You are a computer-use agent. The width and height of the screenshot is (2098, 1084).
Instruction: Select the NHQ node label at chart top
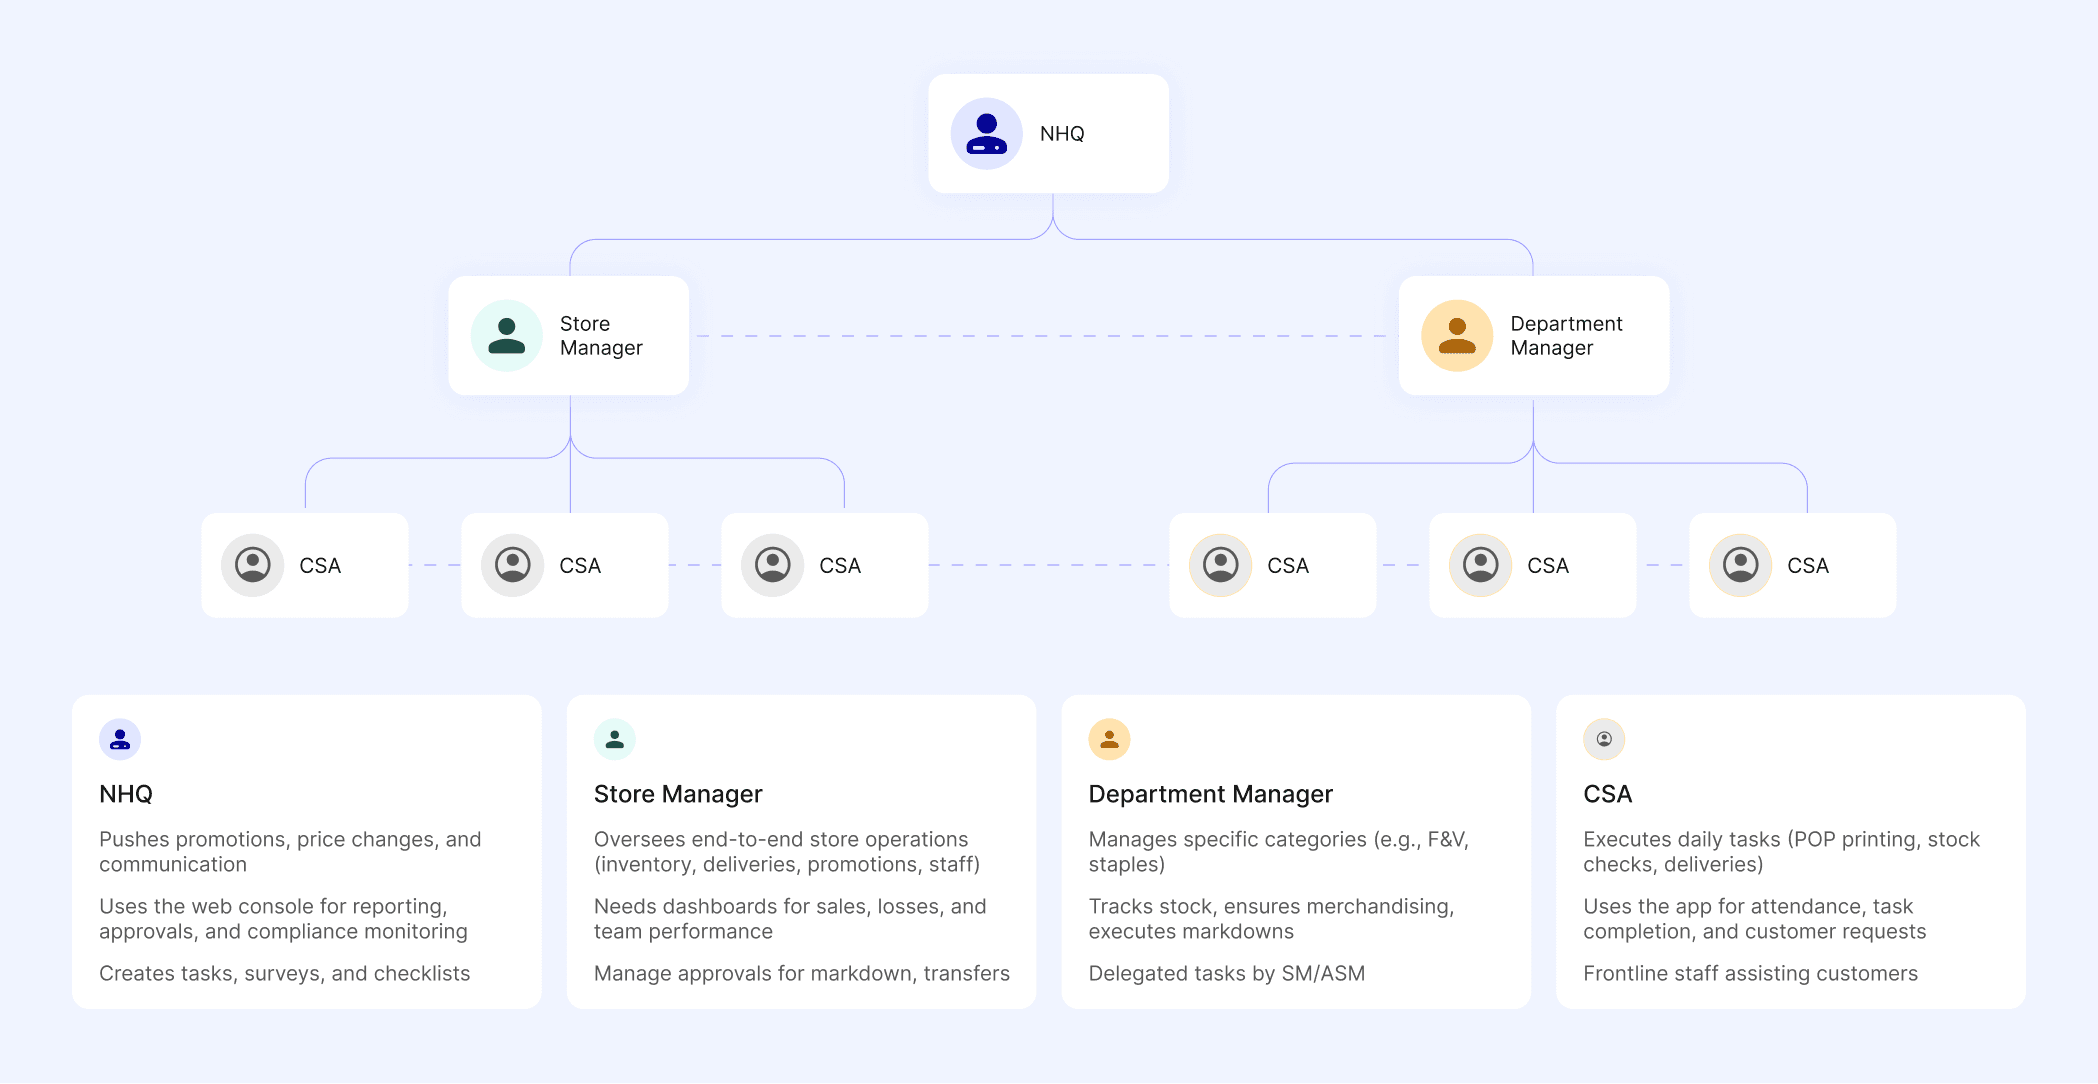(1062, 134)
